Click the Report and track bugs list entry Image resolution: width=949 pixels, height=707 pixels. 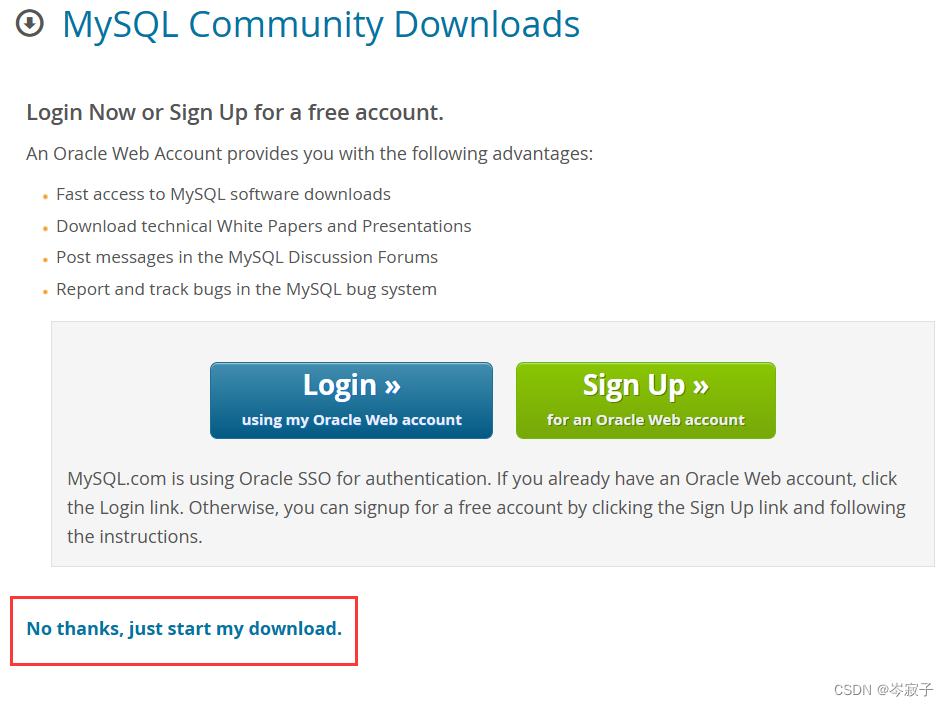247,289
